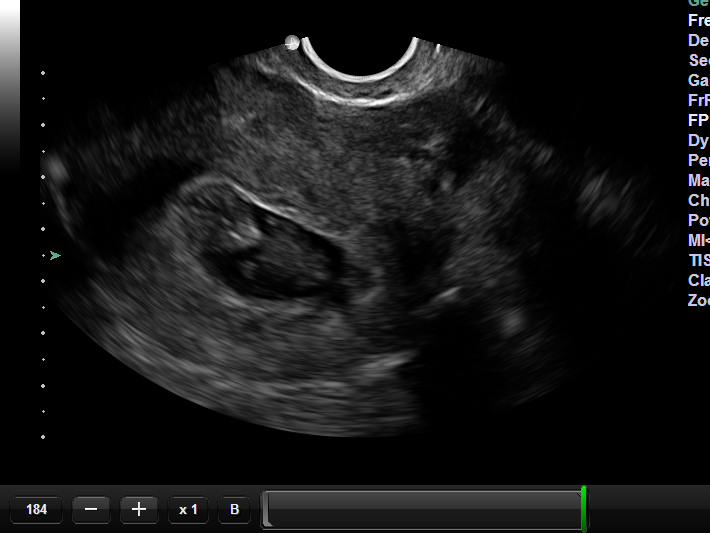Click the 184 frame counter button

tap(36, 509)
